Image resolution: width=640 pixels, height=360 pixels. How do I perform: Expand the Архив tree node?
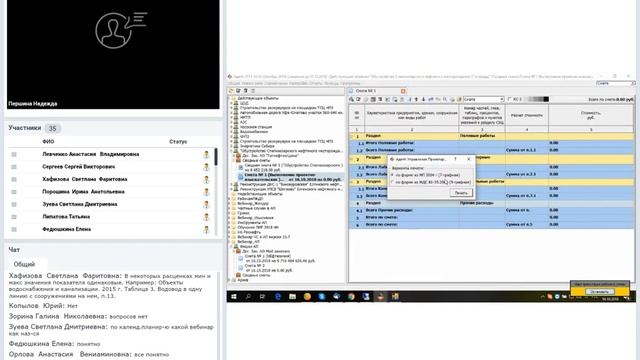pos(229,280)
